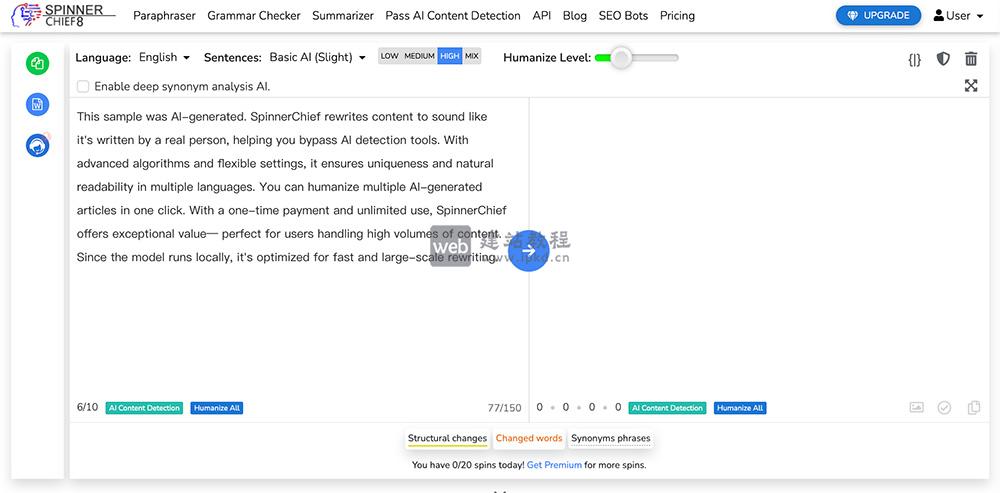Click the copy output icon at bottom right
1000x493 pixels.
click(x=974, y=408)
